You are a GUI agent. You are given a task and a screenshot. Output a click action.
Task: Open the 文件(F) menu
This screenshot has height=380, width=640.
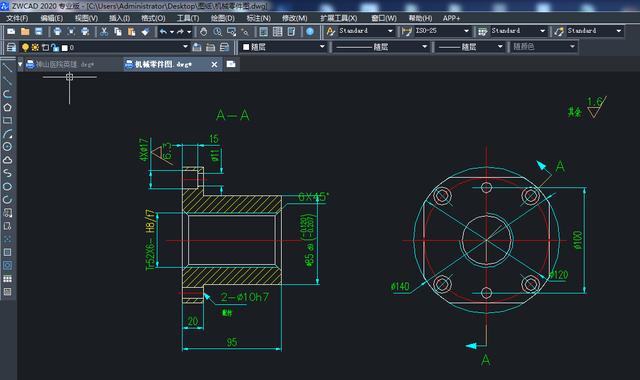tap(17, 18)
